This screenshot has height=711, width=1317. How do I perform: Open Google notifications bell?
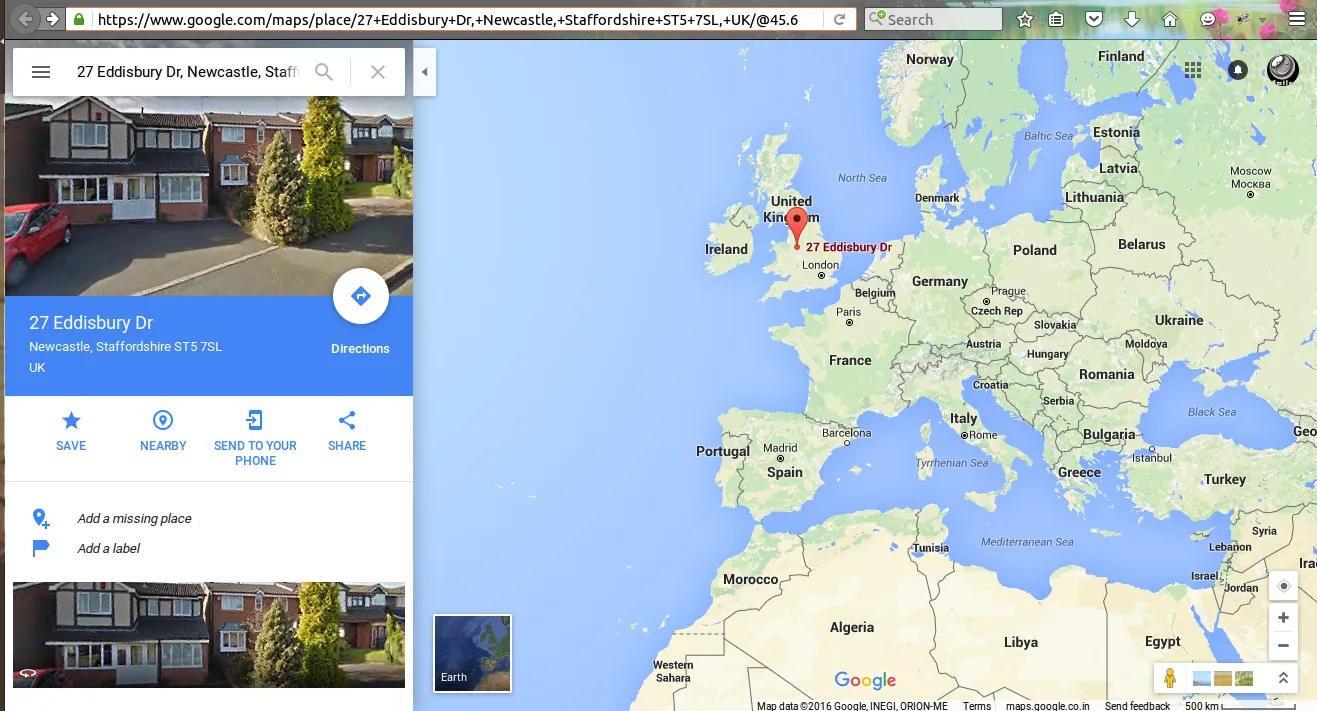[1238, 70]
